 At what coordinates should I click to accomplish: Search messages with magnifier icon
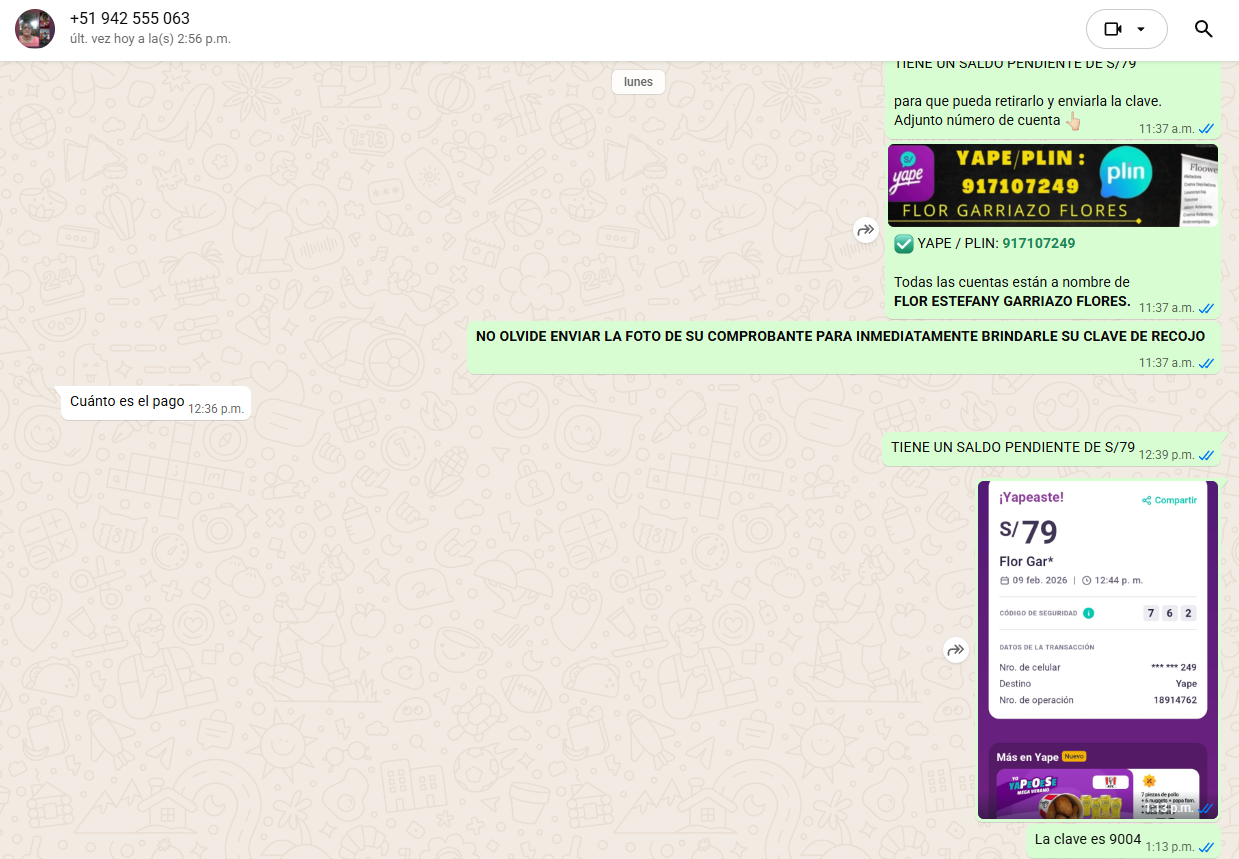[x=1203, y=29]
